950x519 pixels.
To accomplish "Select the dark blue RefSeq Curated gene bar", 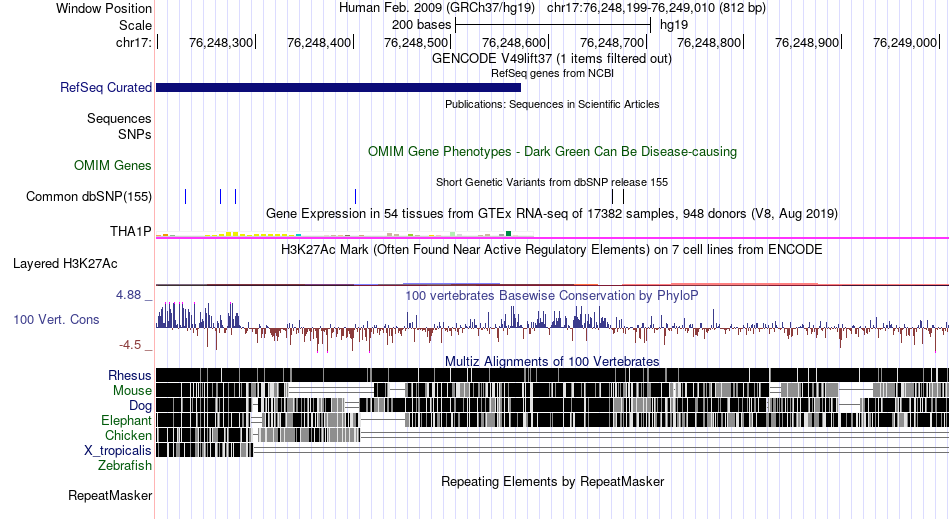I will point(338,88).
